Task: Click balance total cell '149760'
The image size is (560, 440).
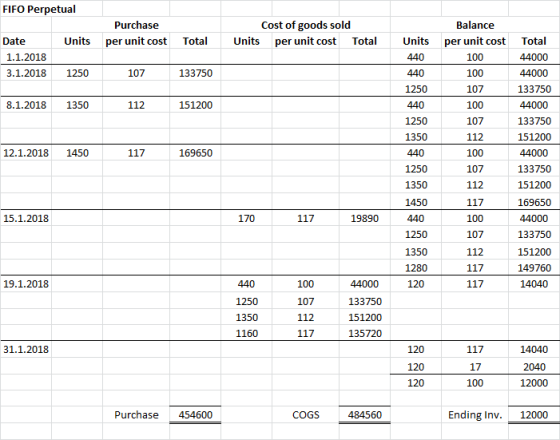Action: coord(534,268)
